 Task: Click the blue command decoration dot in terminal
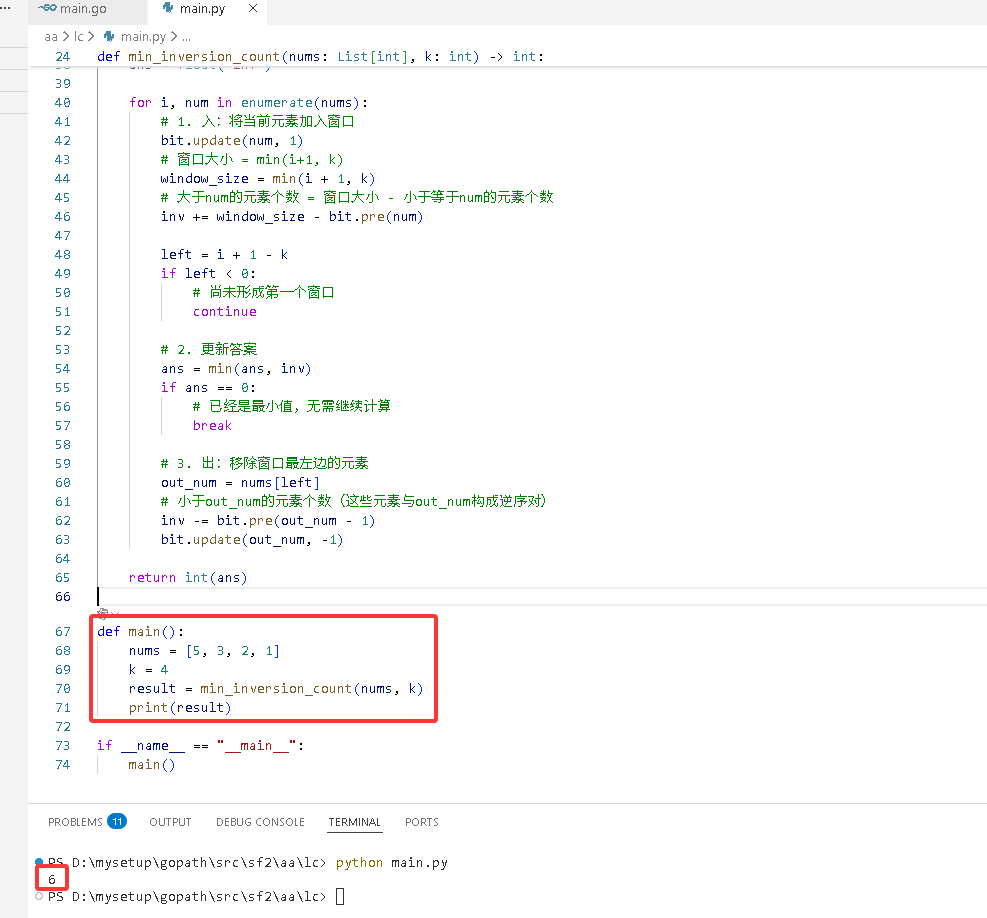pyautogui.click(x=39, y=861)
